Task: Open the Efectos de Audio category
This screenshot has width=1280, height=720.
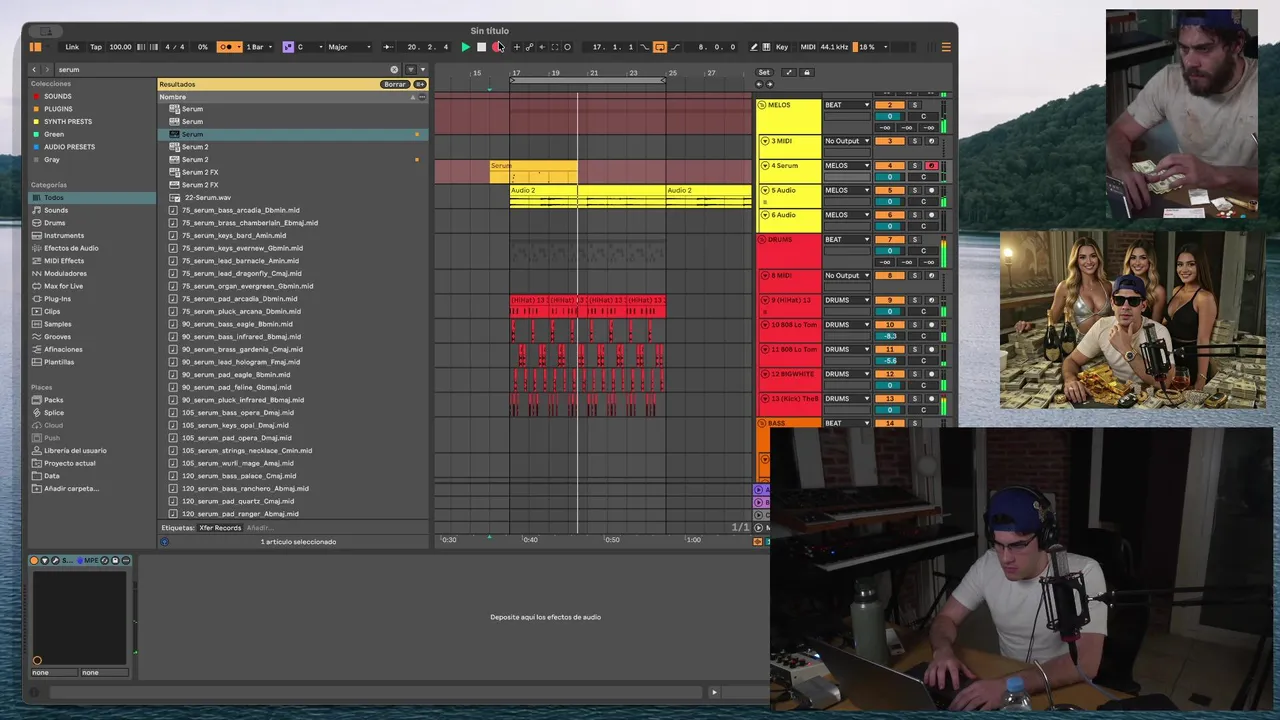Action: tap(70, 248)
